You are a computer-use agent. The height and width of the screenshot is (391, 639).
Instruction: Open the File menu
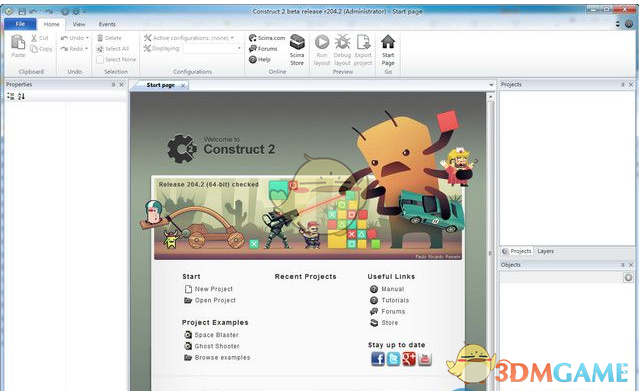pos(20,24)
